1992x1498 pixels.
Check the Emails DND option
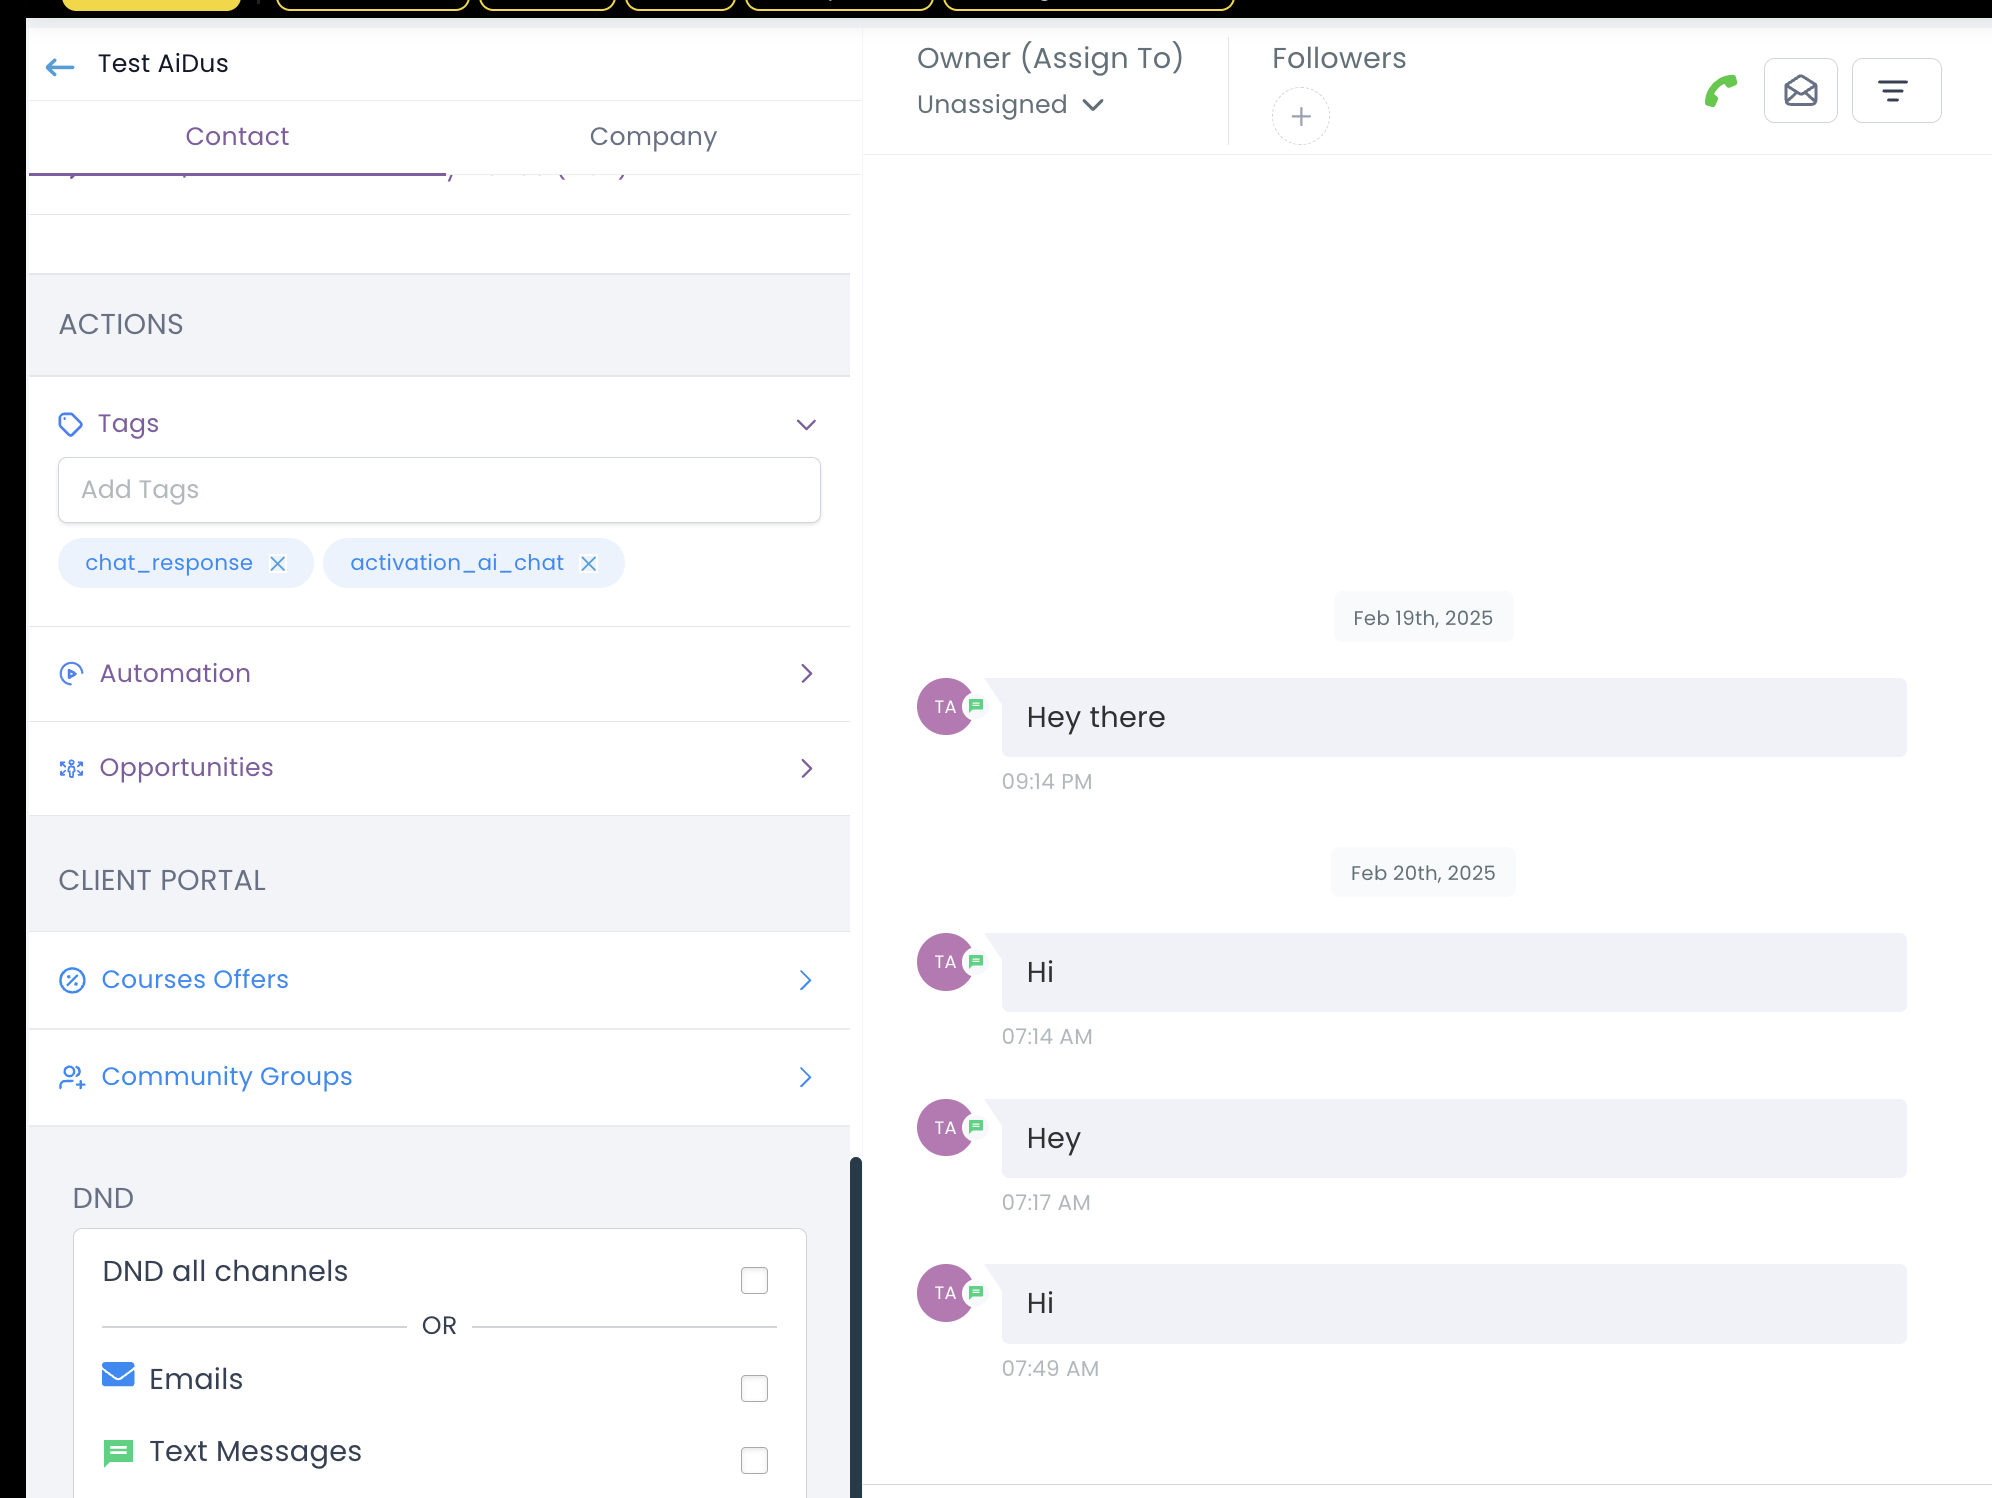(754, 1388)
